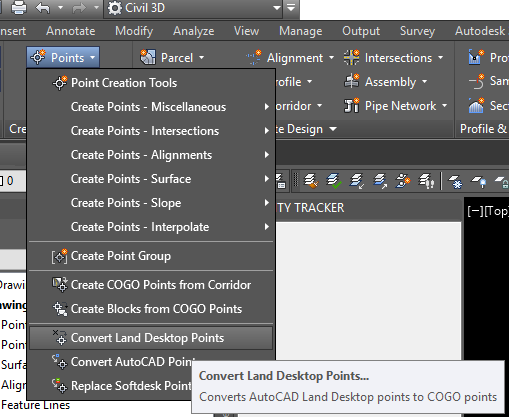Open the View ribbon tab
The height and width of the screenshot is (417, 509).
(246, 31)
